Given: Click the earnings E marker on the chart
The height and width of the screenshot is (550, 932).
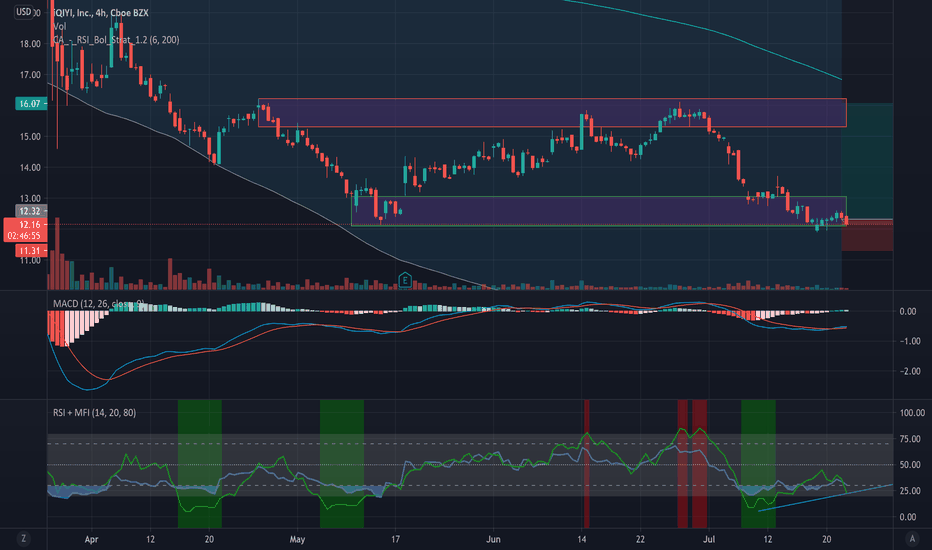Looking at the screenshot, I should [x=404, y=279].
